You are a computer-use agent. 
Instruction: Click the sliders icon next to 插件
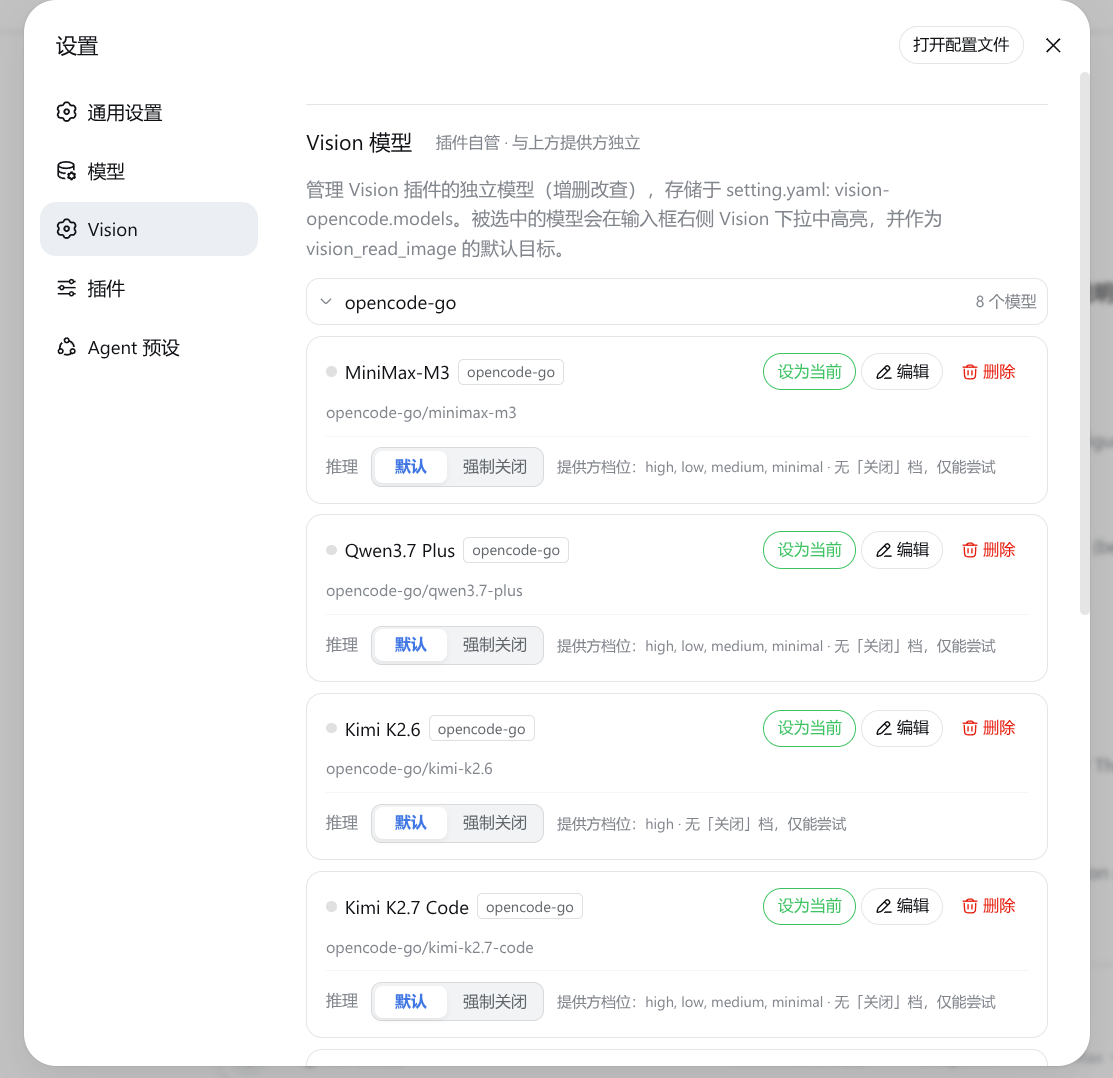coord(67,288)
